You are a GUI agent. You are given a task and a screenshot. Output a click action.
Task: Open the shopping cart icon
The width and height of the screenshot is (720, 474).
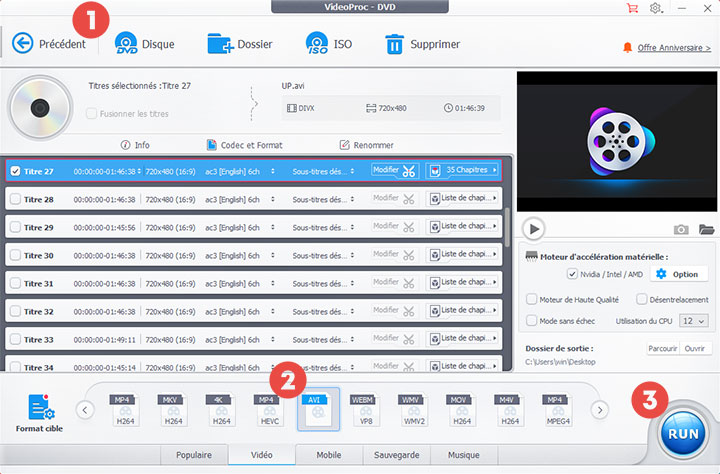632,8
